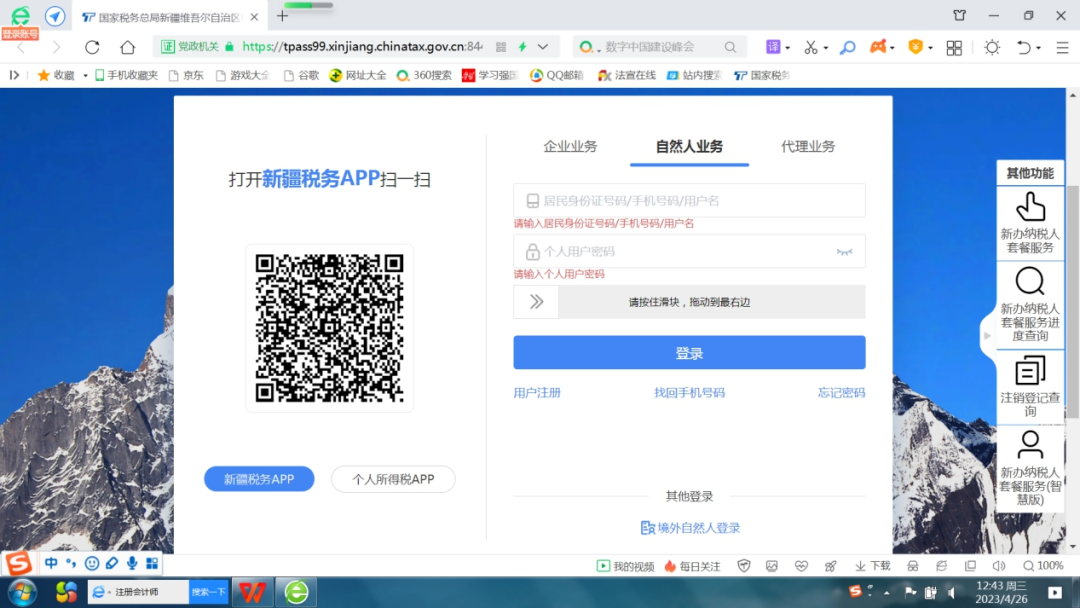
Task: Select the 个人所得税APP button
Action: pos(393,479)
